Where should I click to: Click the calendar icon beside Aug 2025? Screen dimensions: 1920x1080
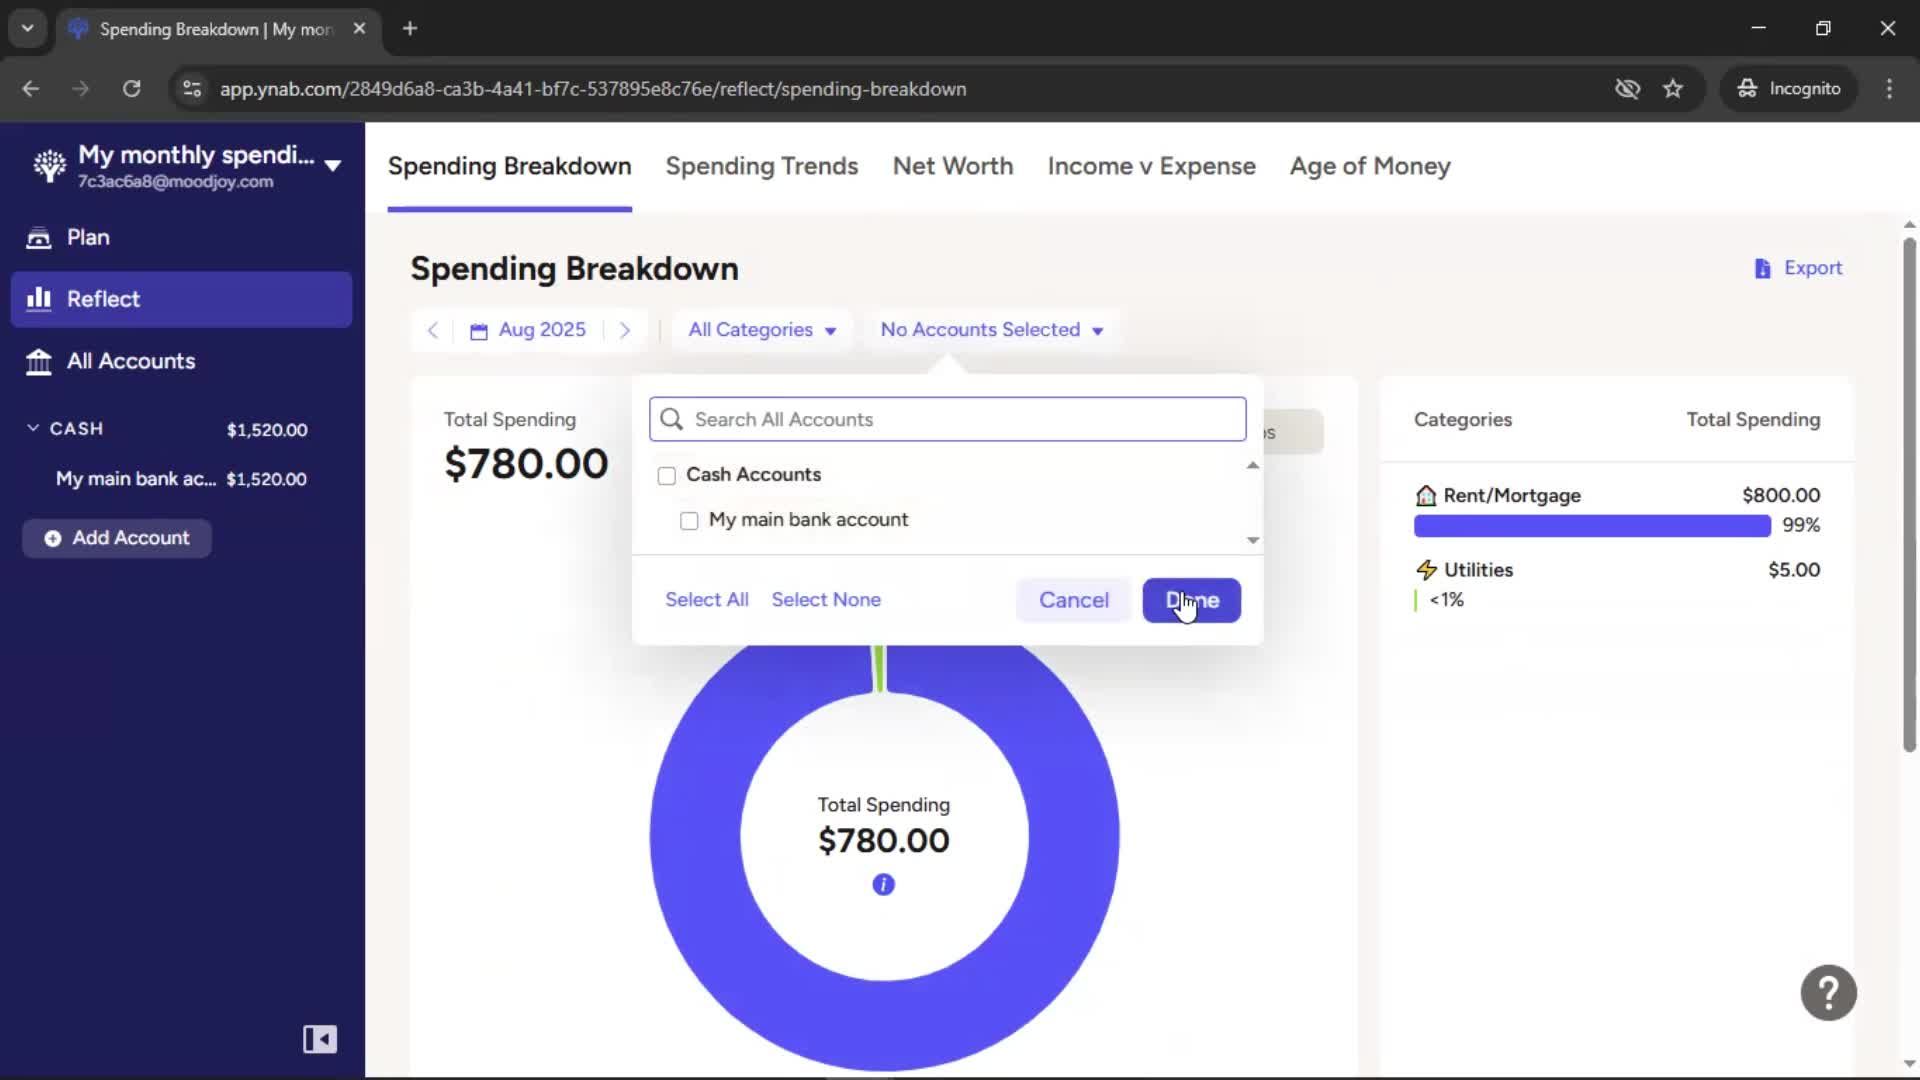(x=479, y=331)
